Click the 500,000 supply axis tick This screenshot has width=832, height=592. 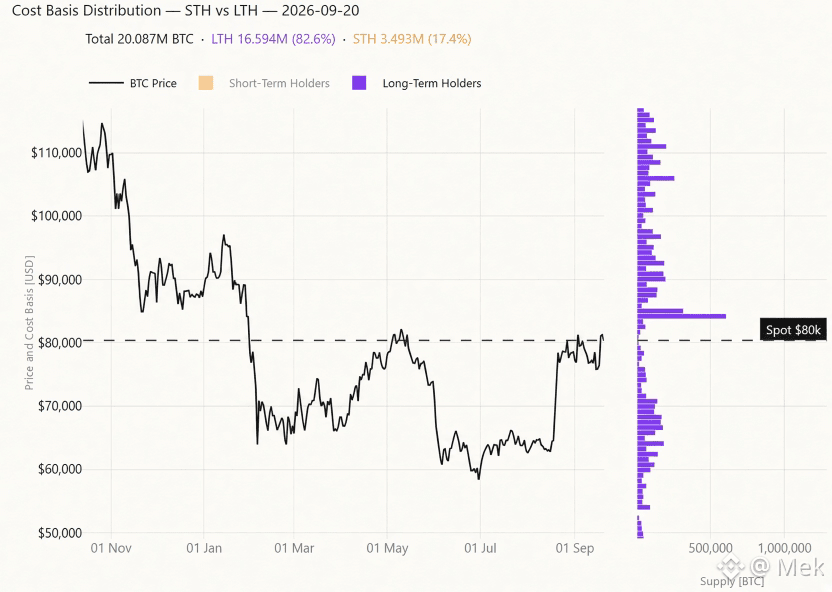click(710, 548)
